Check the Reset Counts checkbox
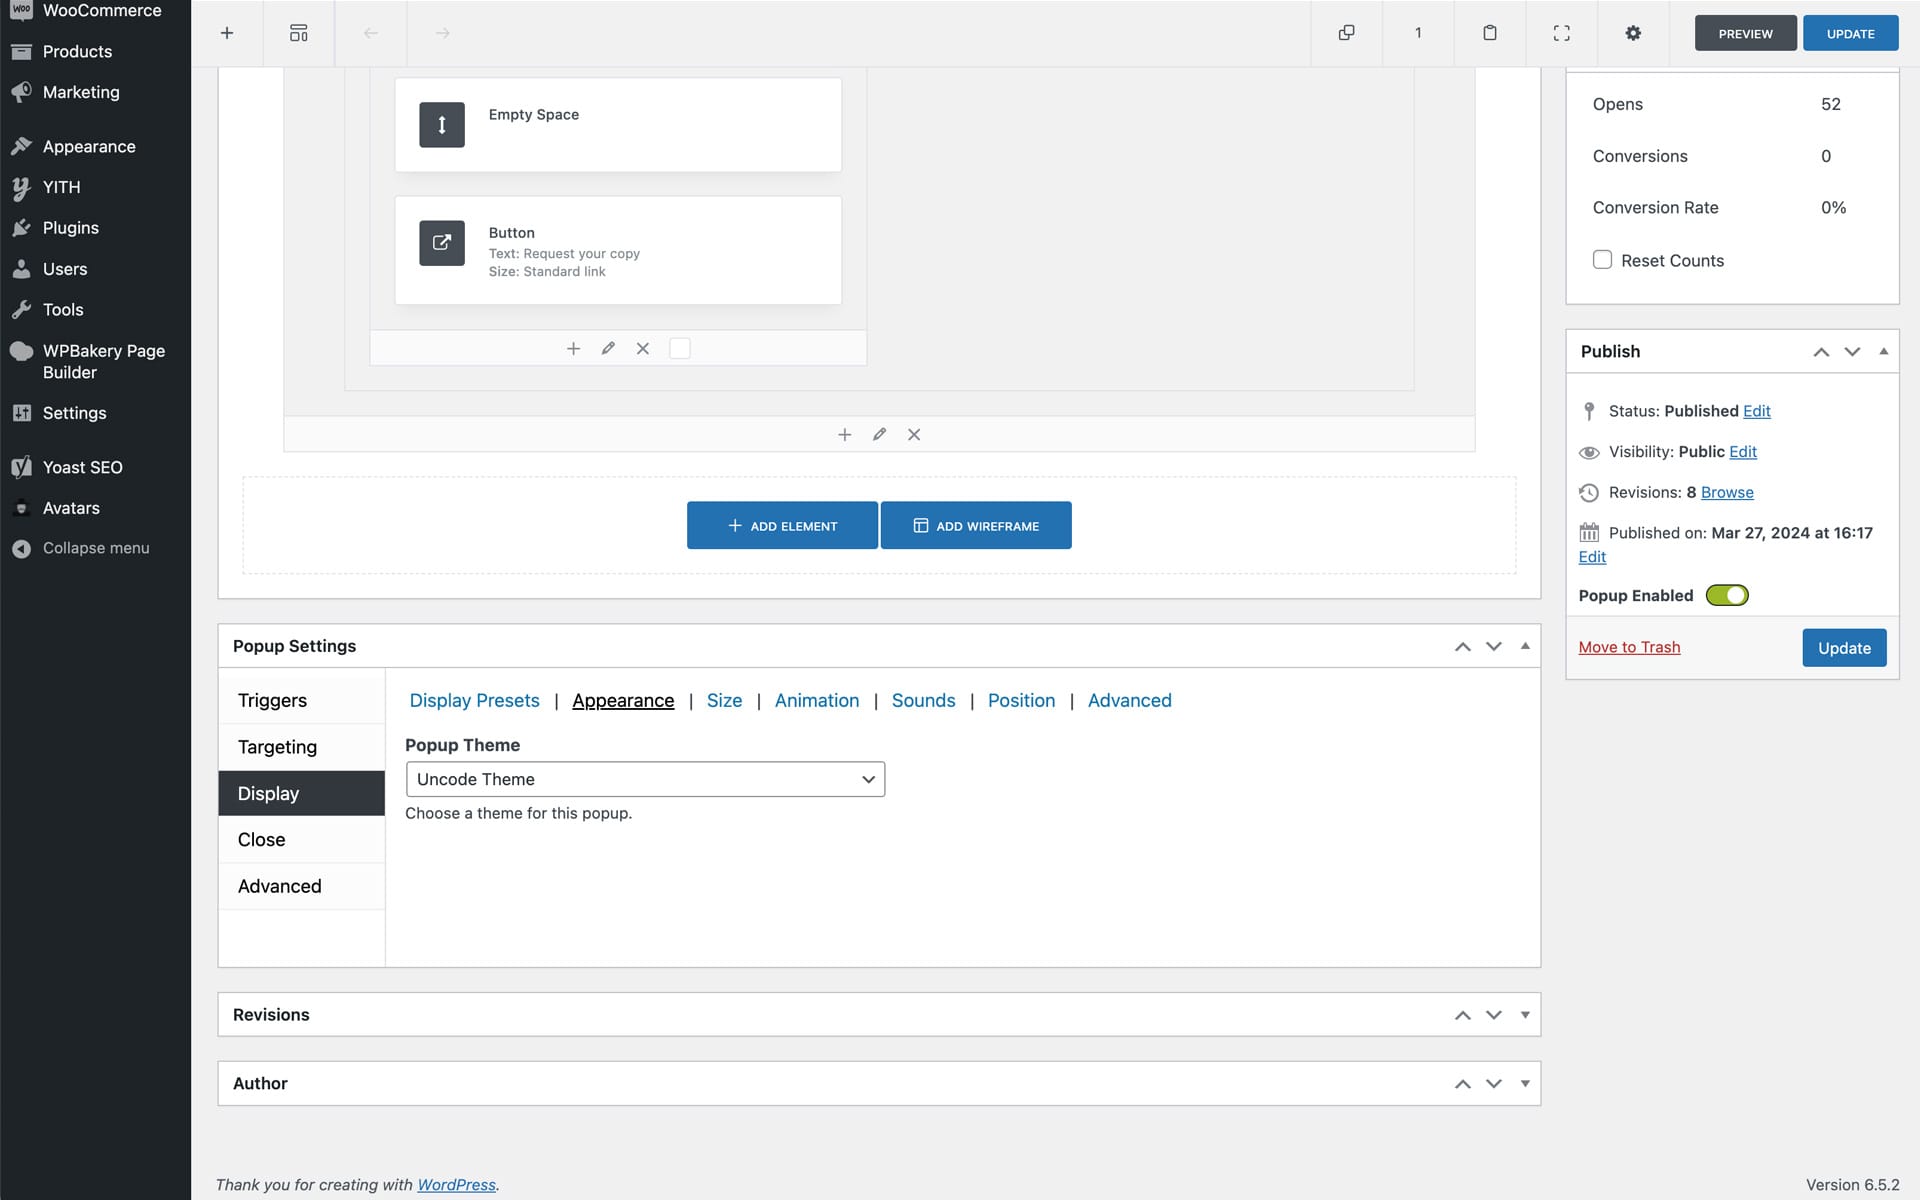The height and width of the screenshot is (1200, 1920). click(x=1602, y=260)
